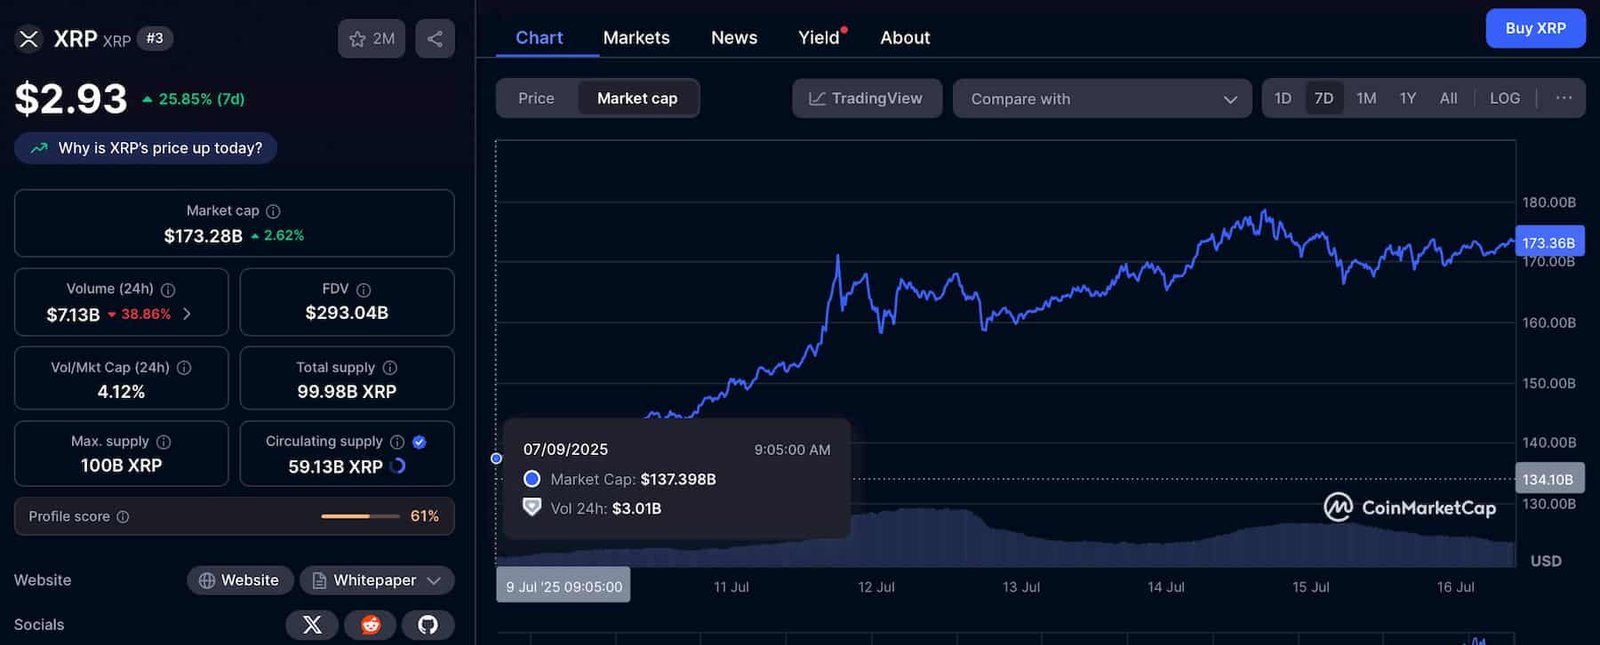Click the verified badge next to Circulating supply
This screenshot has width=1600, height=645.
pos(419,441)
